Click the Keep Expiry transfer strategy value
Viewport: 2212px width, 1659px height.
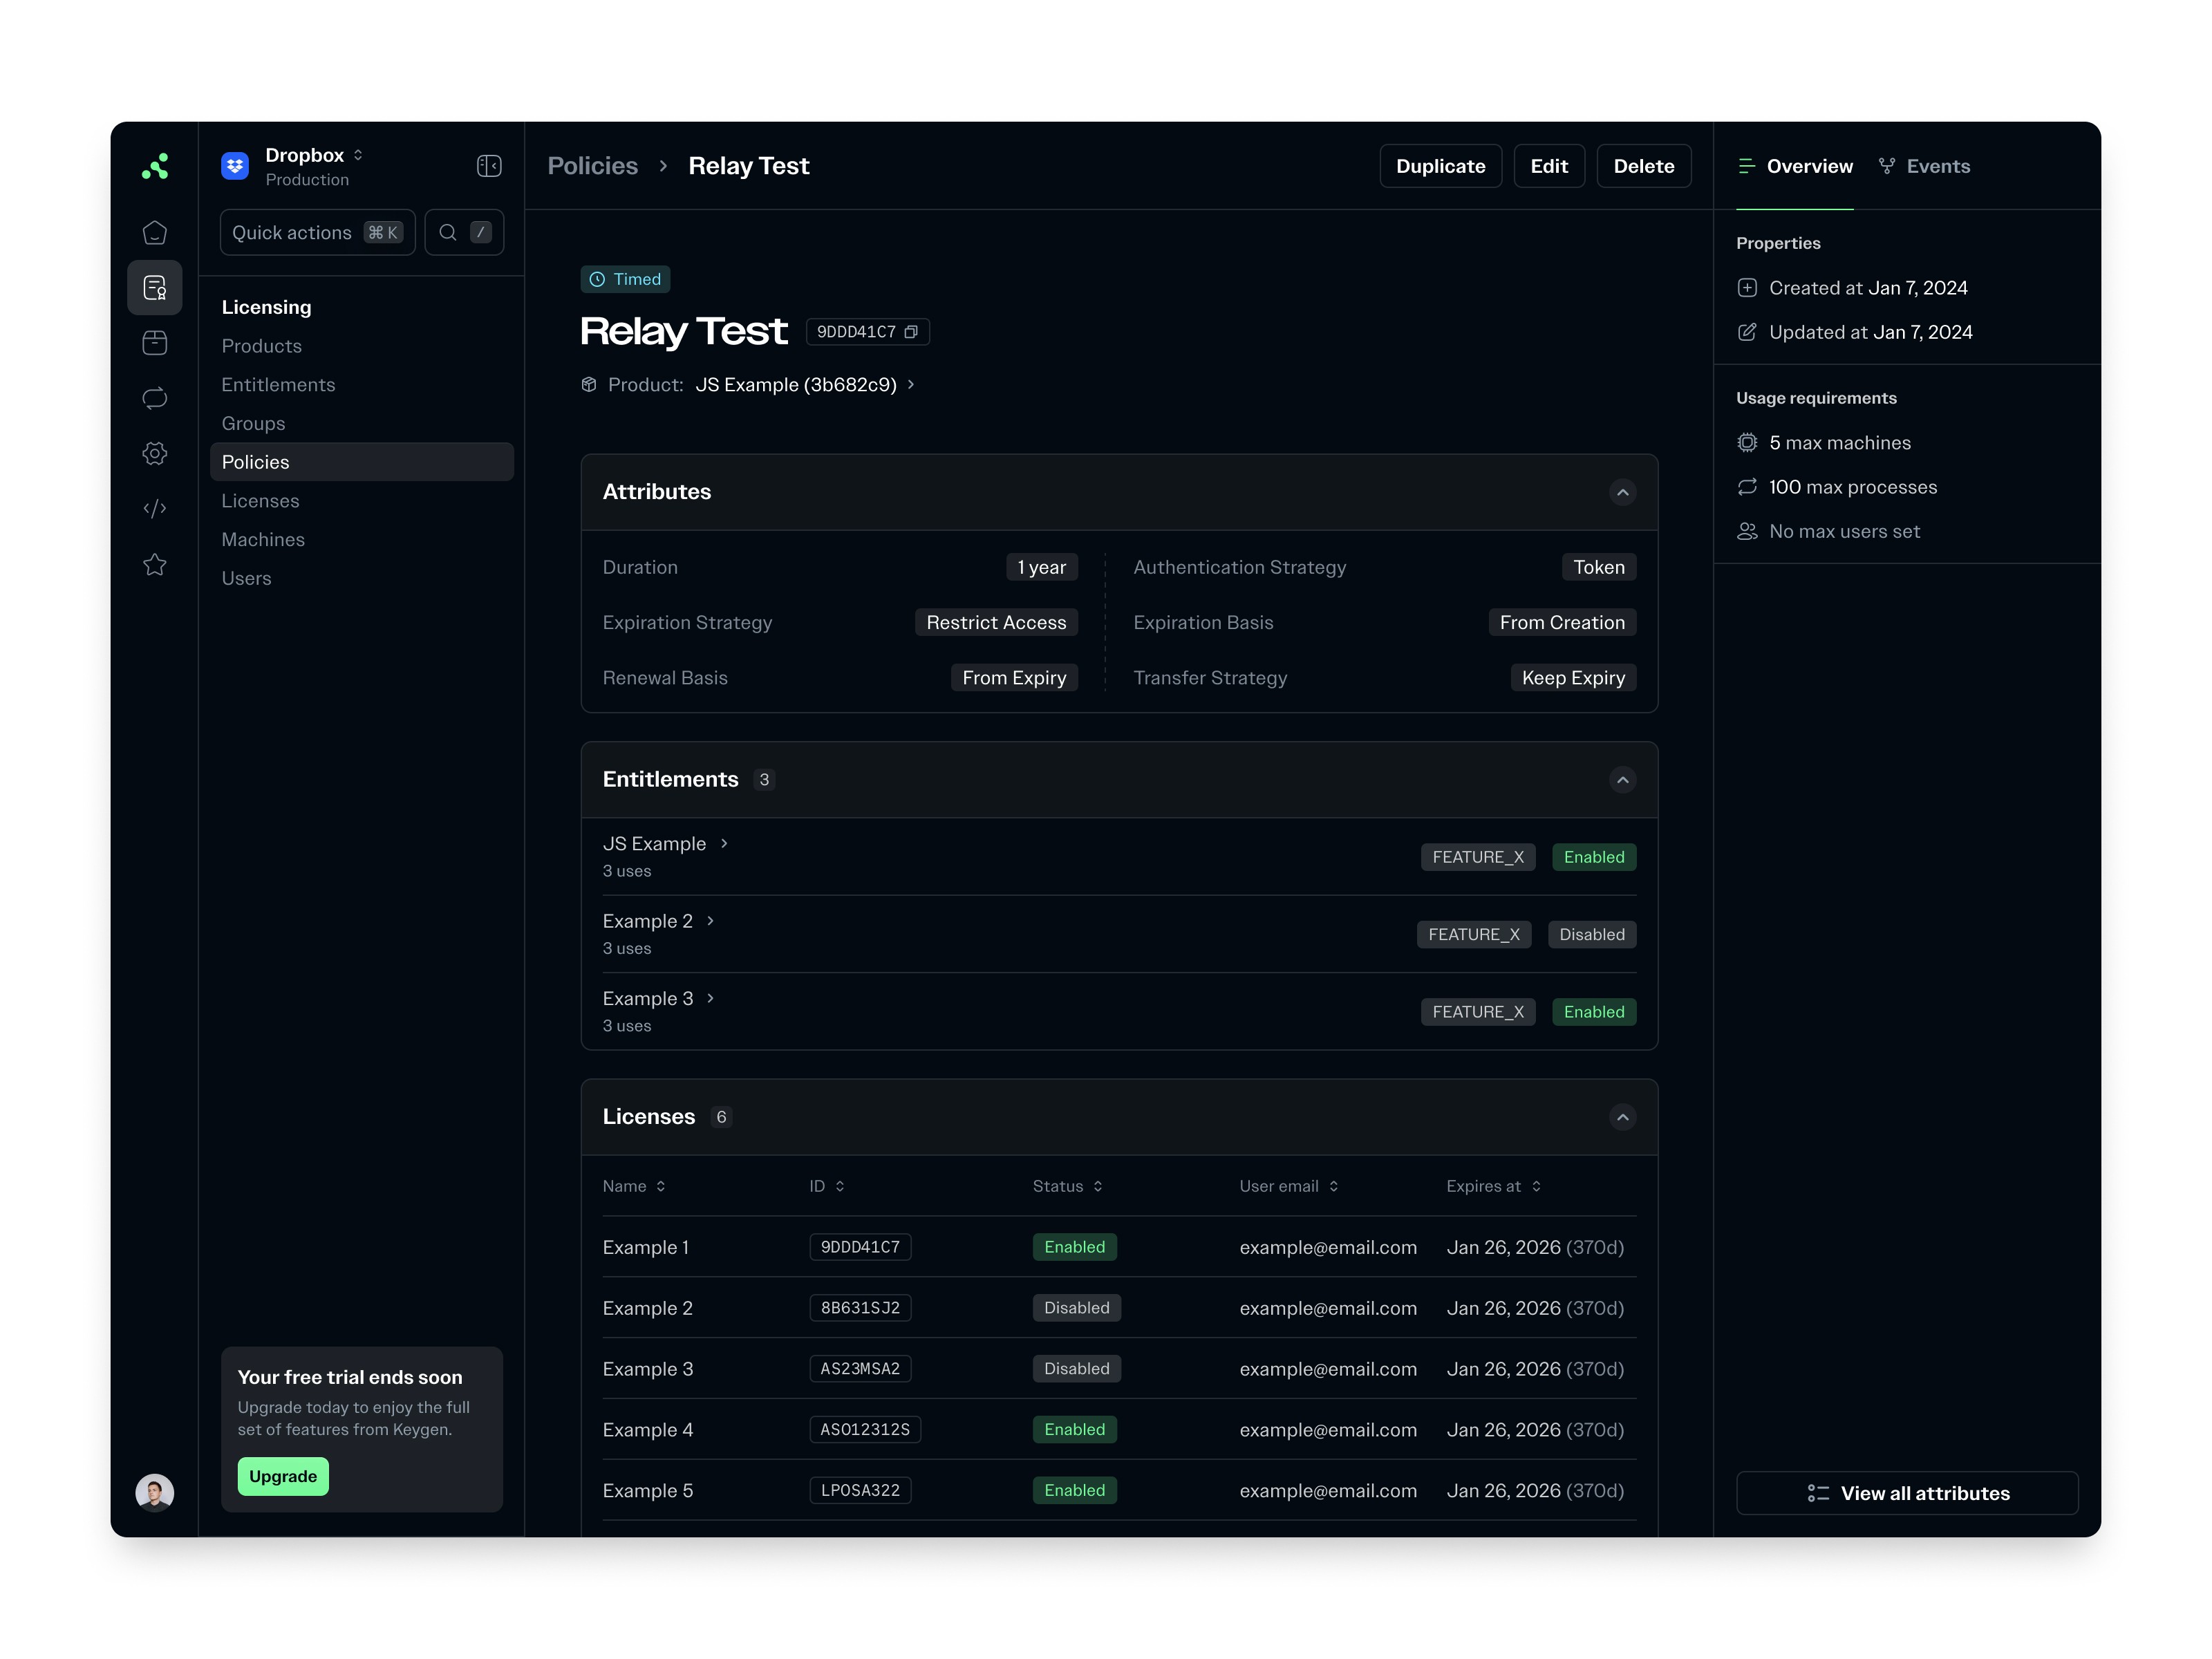point(1573,678)
